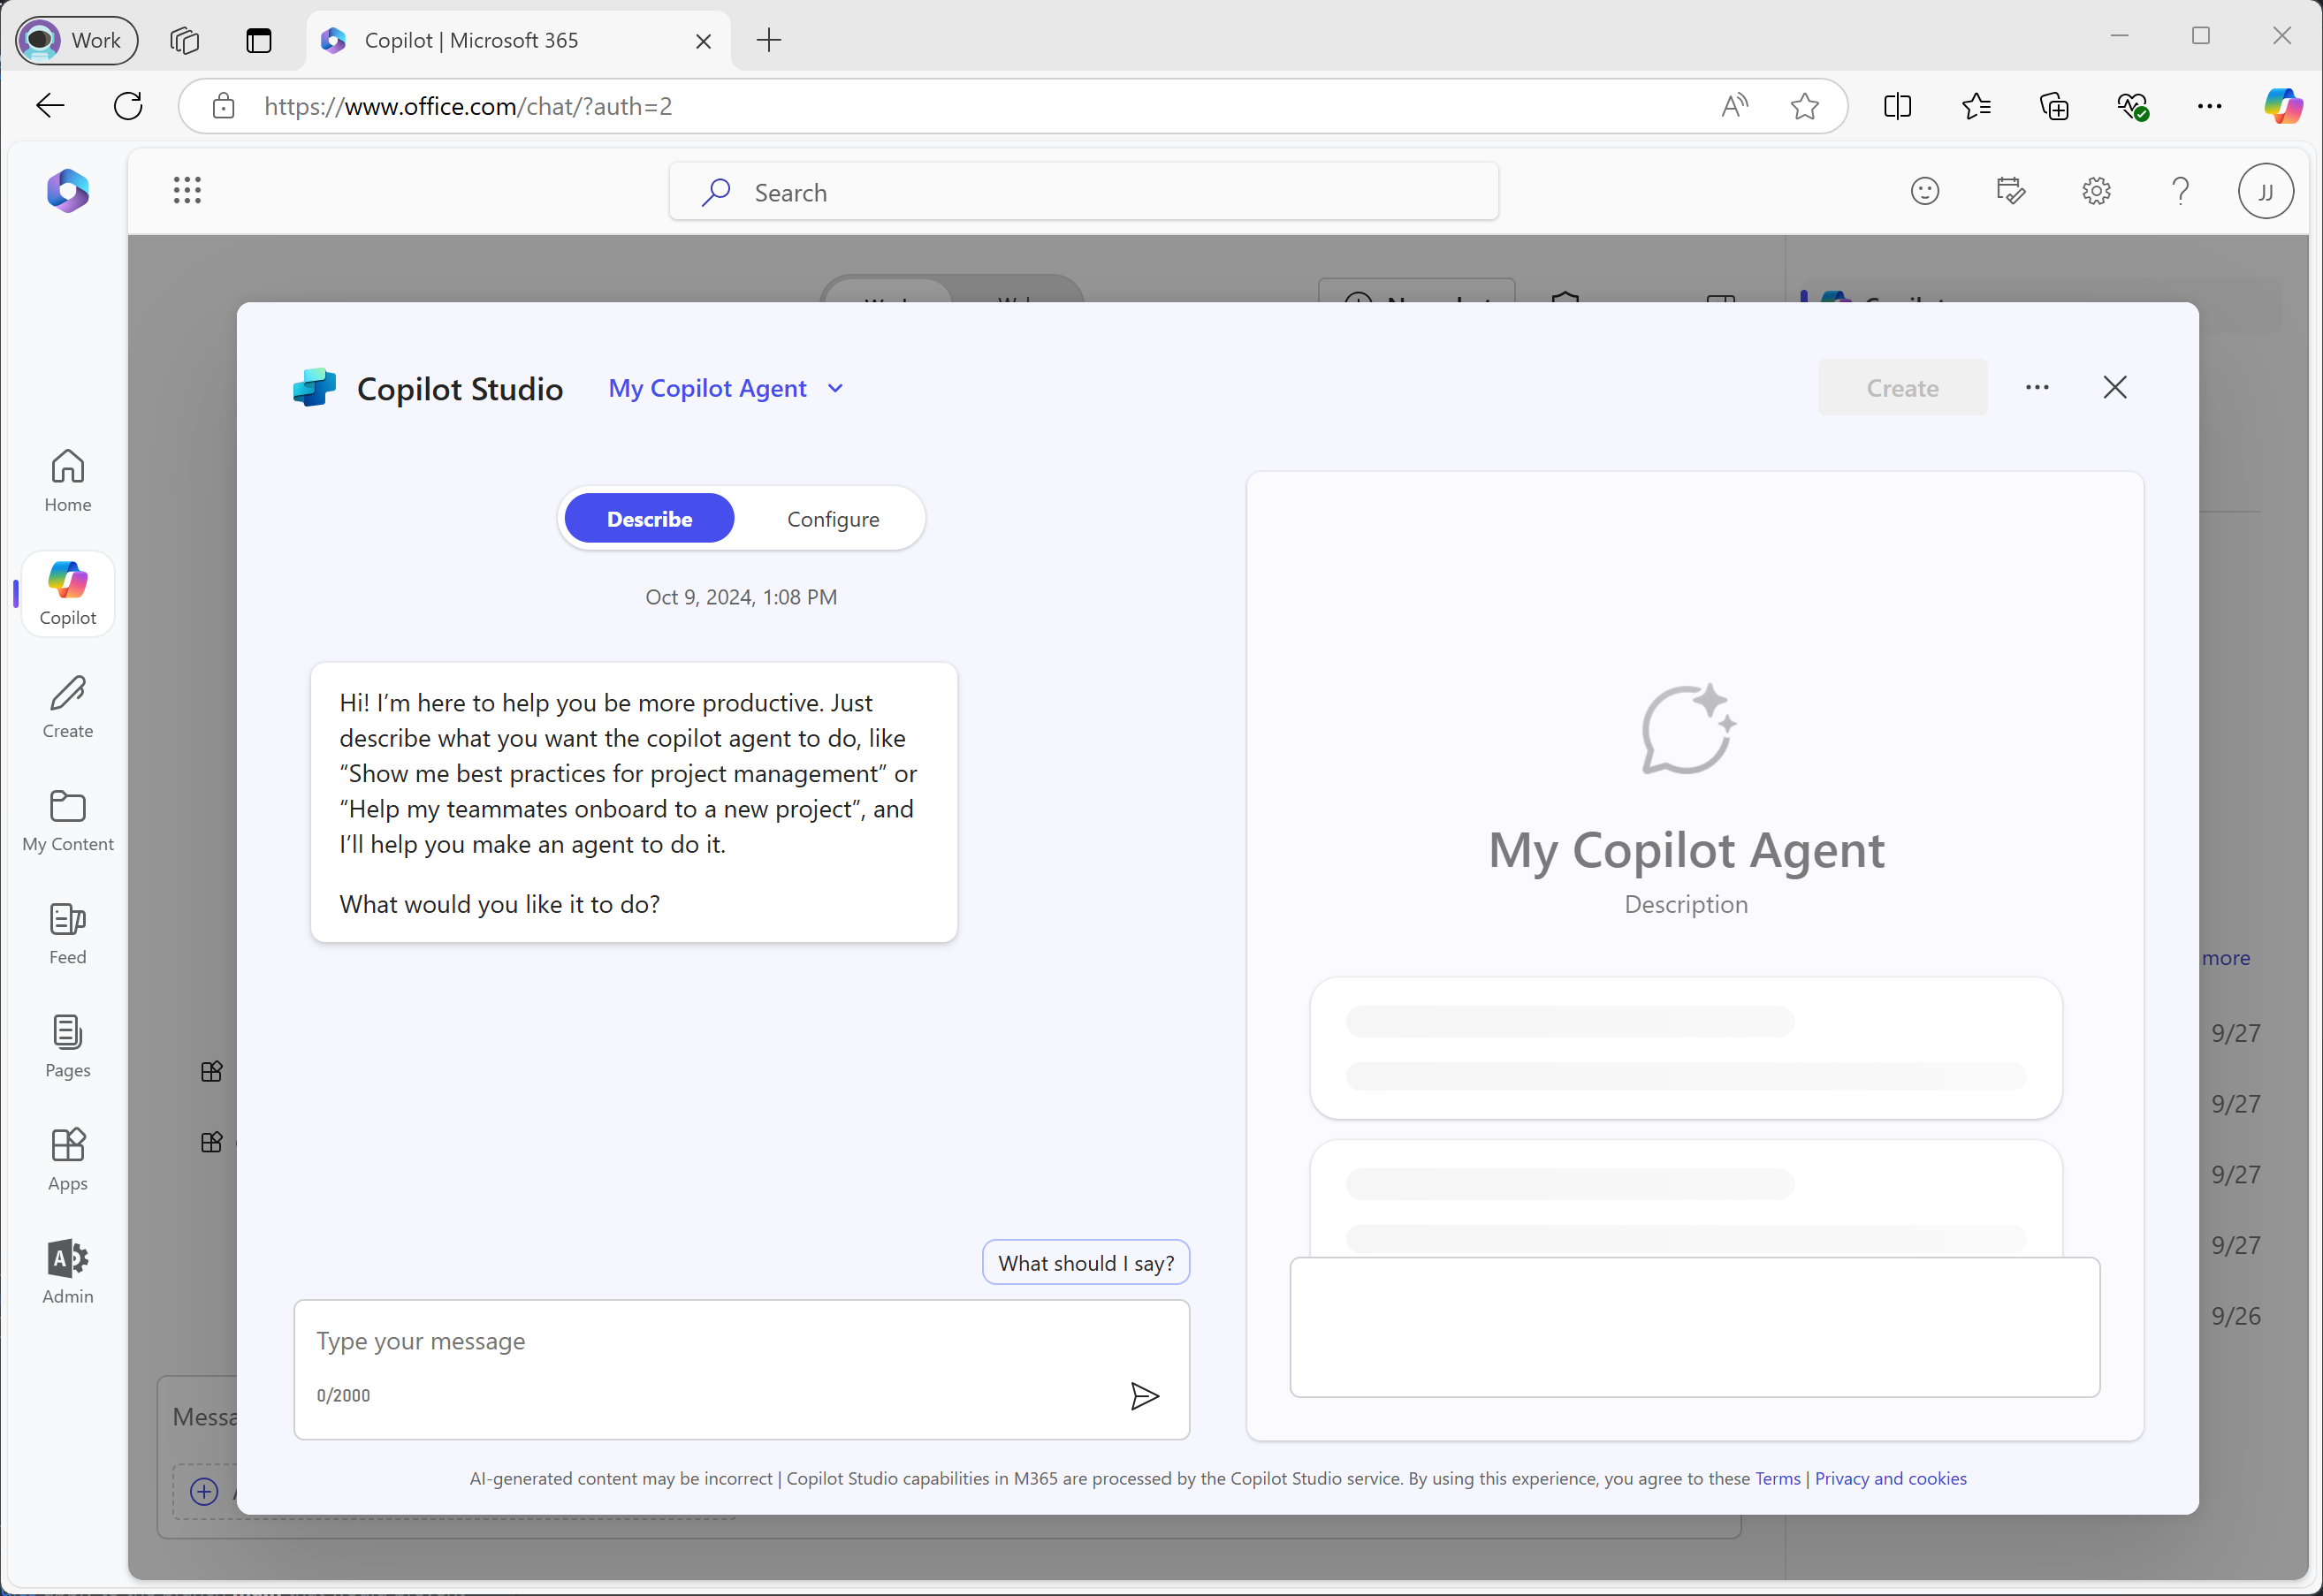The image size is (2323, 1596).
Task: Click the Microsoft 365 apps grid icon
Action: [187, 191]
